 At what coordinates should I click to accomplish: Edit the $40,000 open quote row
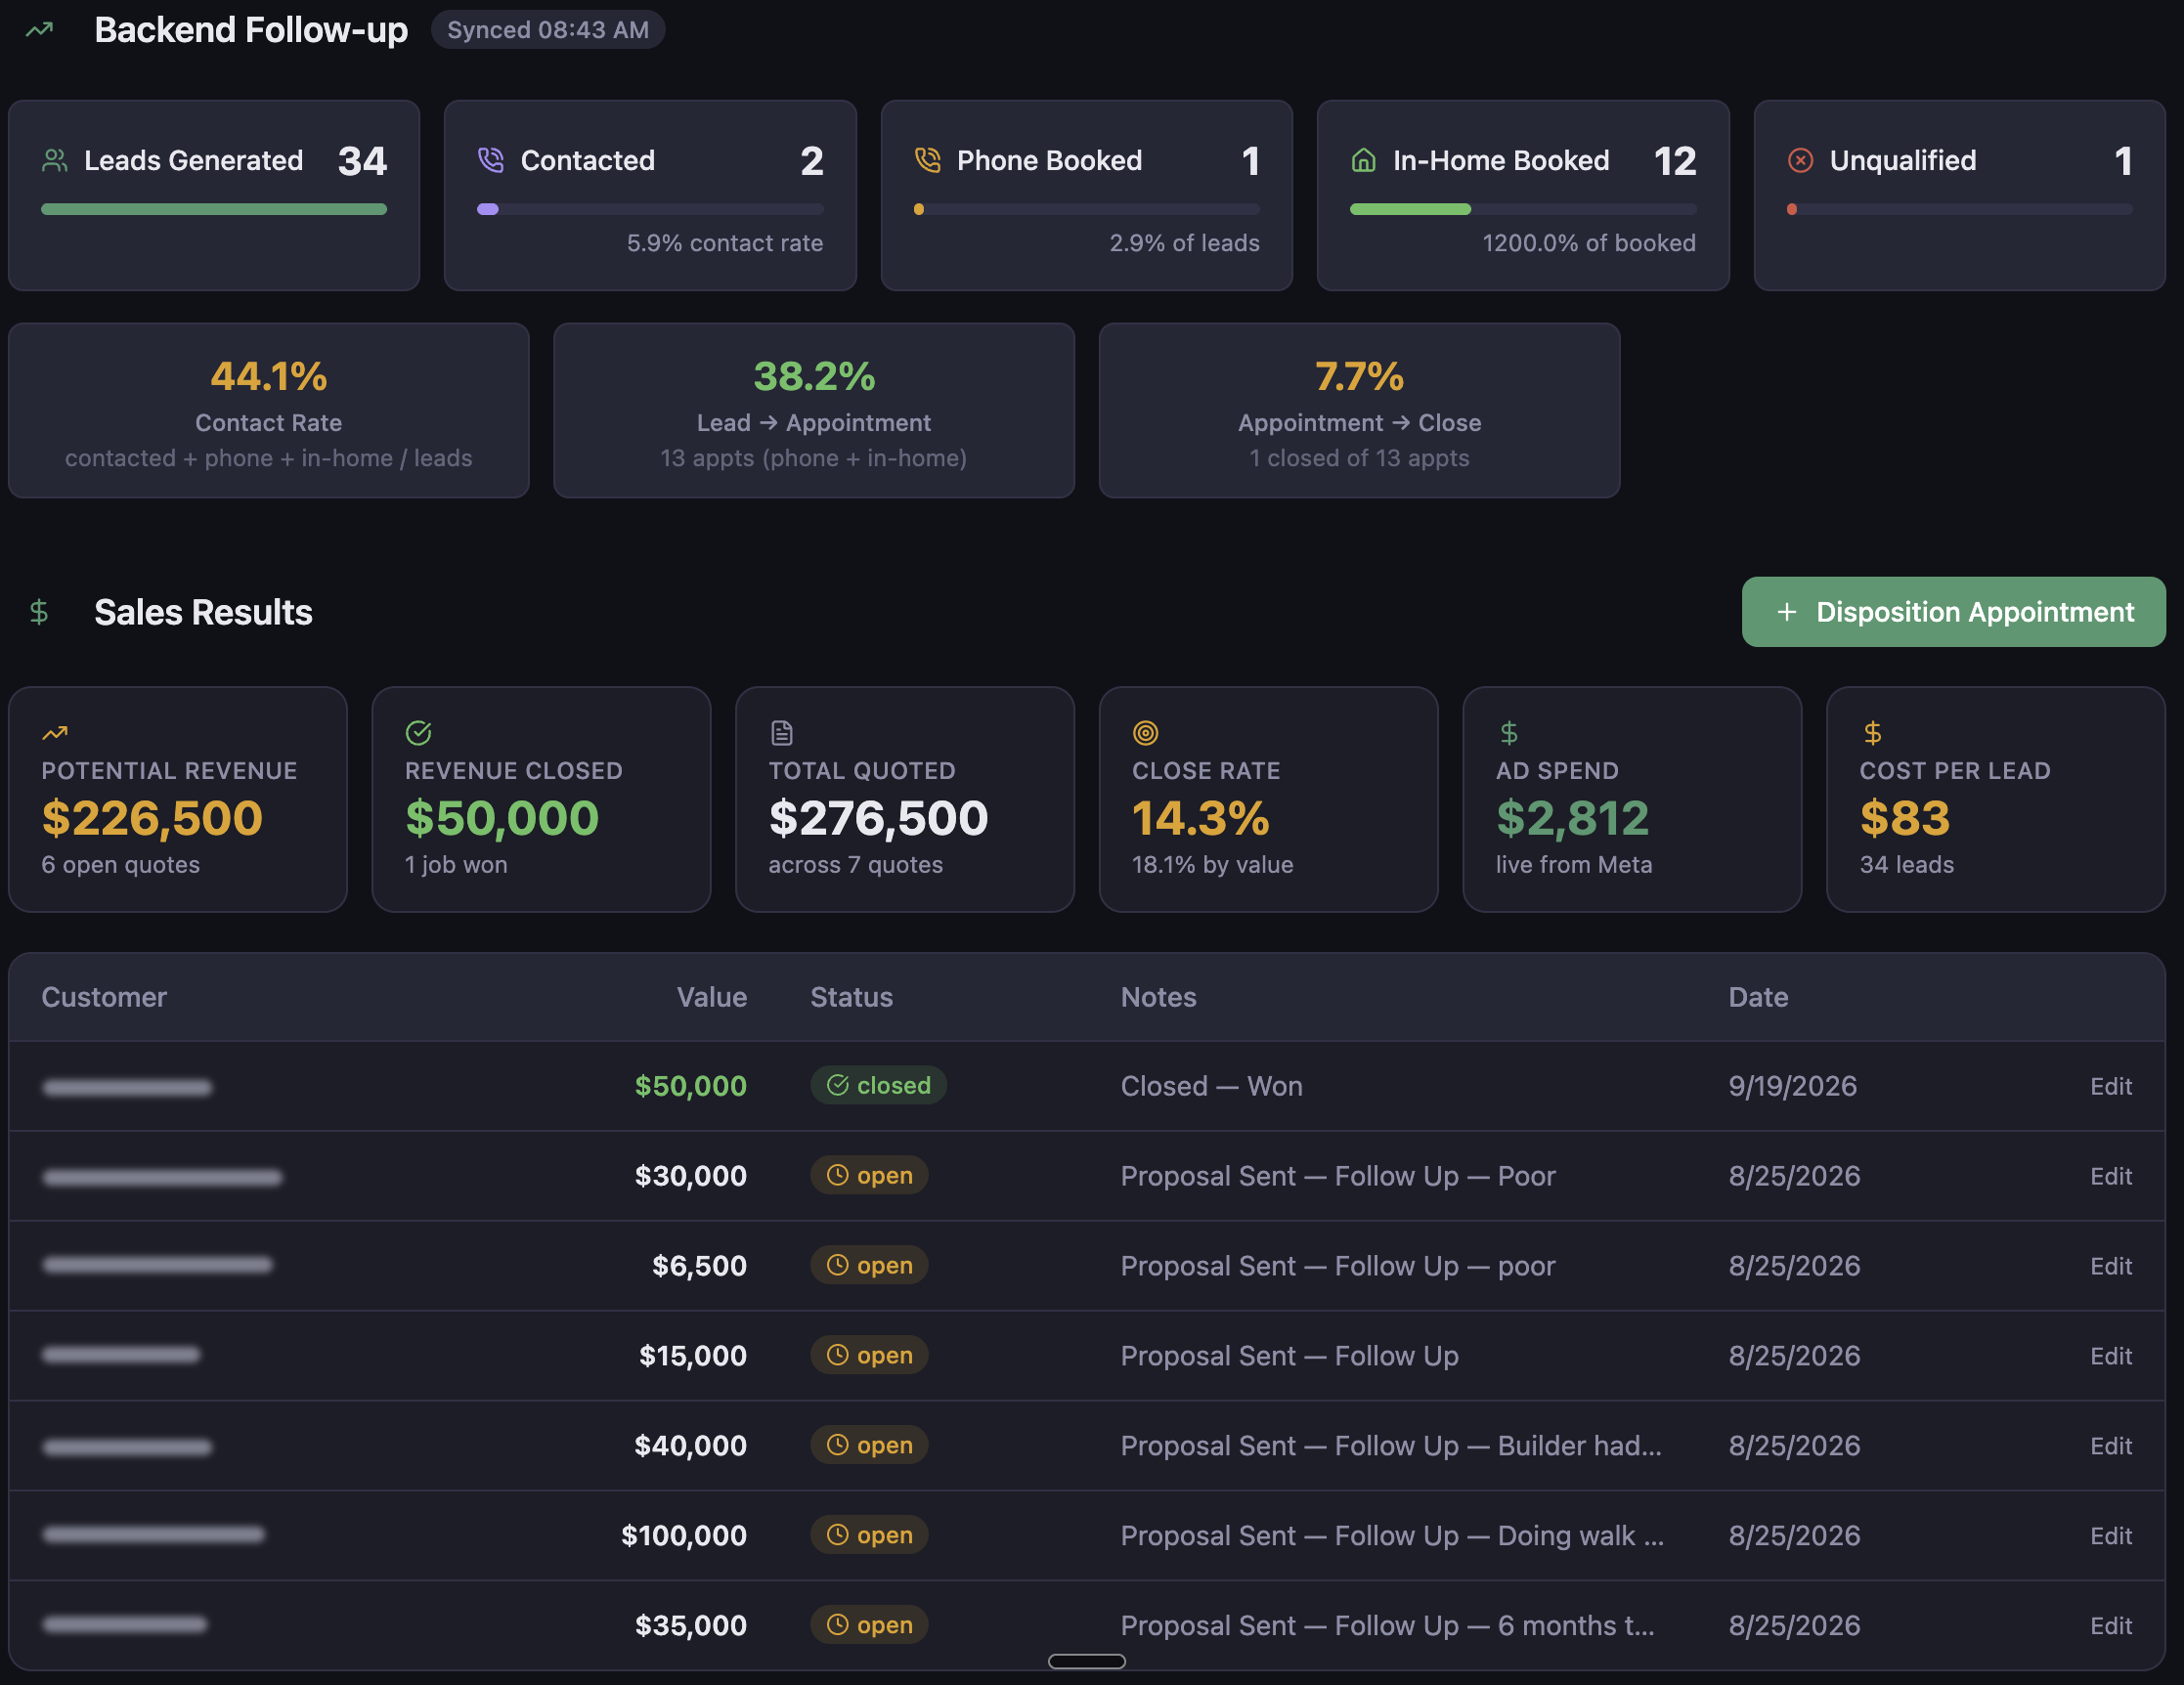(x=2110, y=1446)
